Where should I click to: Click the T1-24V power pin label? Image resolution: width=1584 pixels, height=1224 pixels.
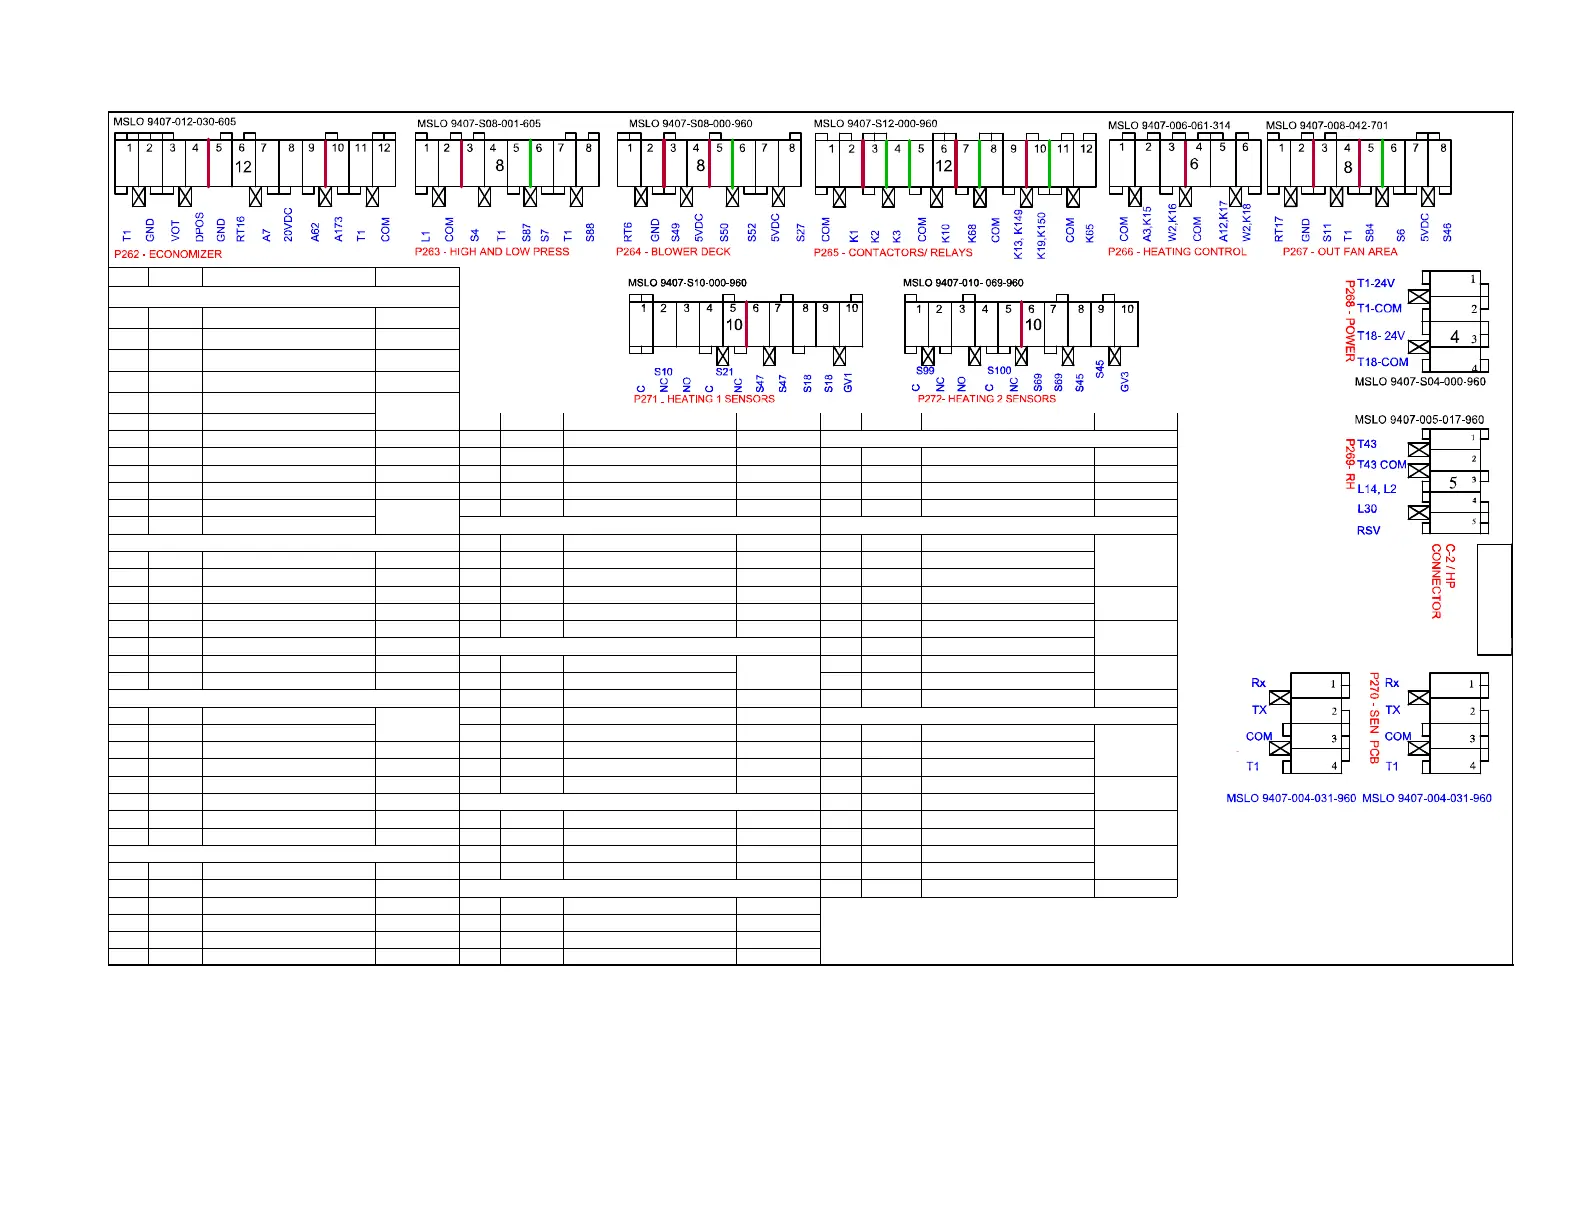point(1376,284)
